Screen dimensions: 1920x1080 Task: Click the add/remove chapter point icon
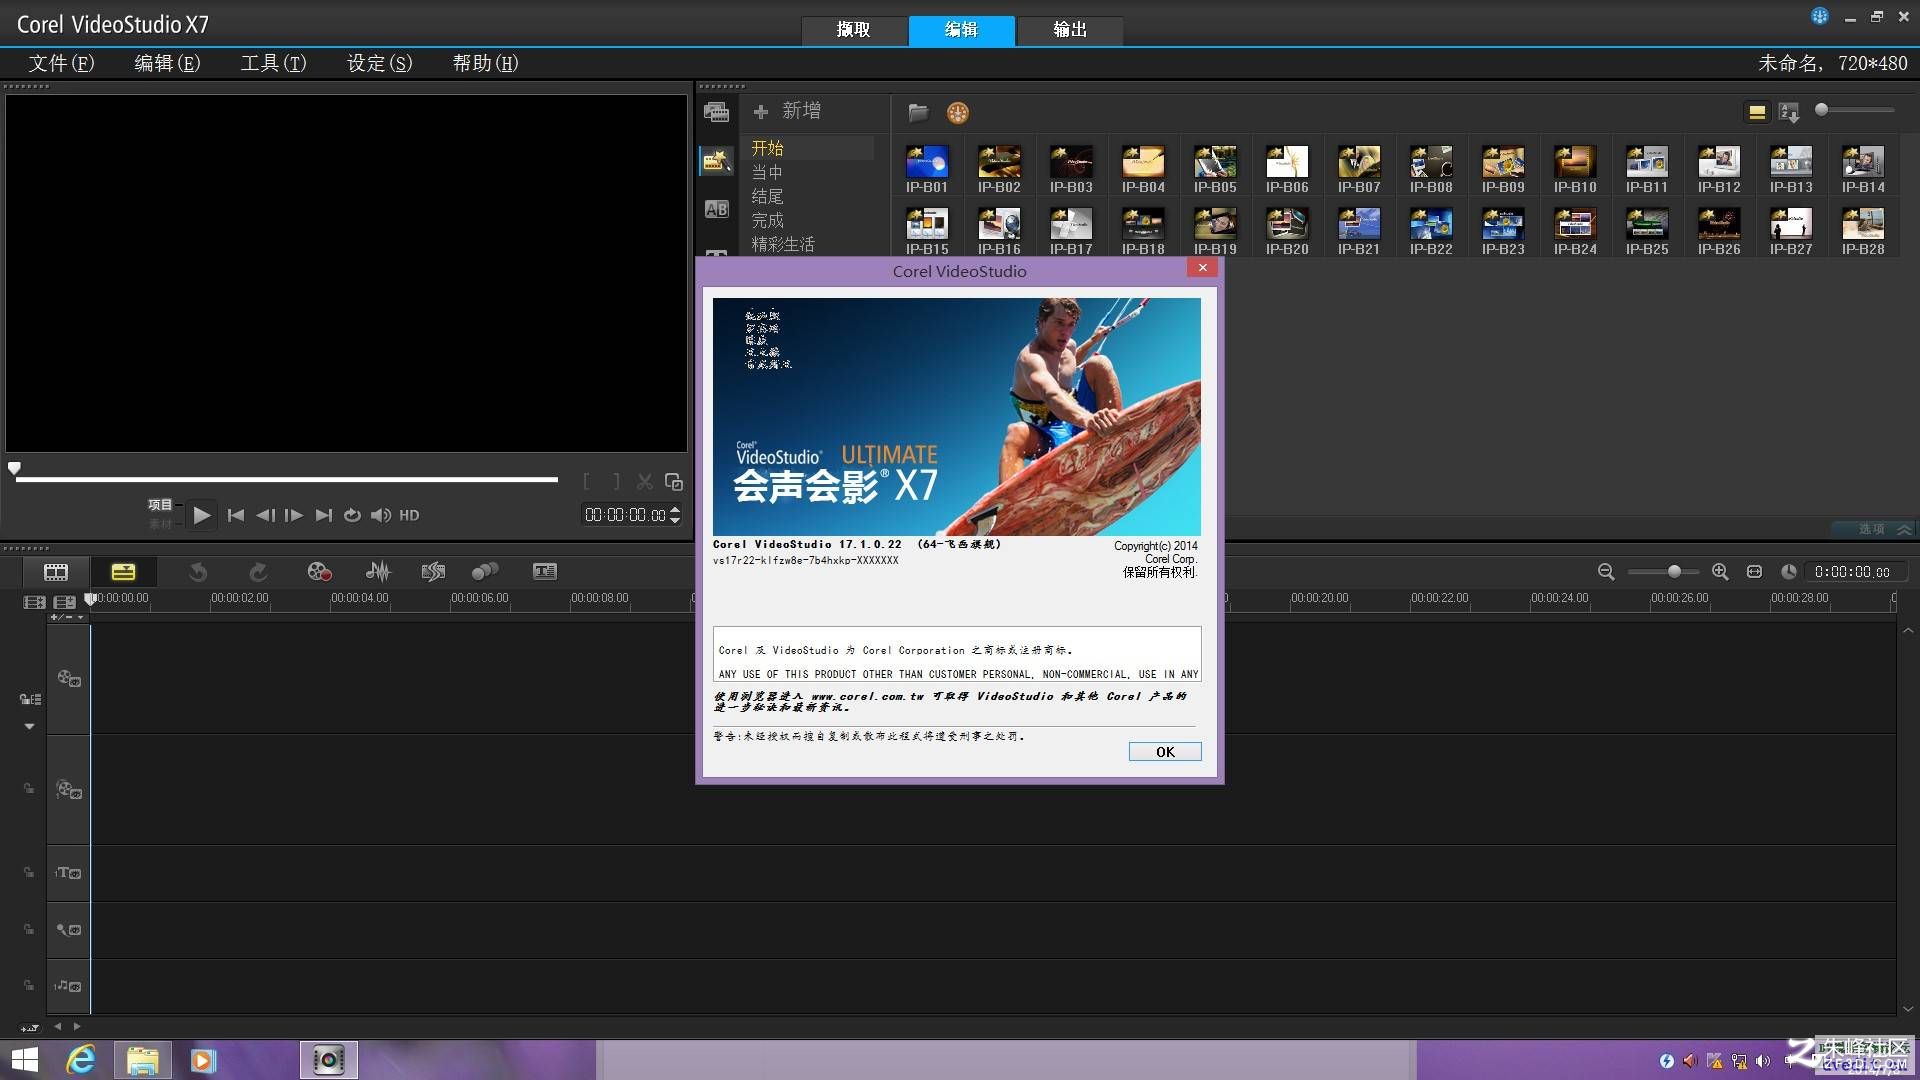(60, 617)
